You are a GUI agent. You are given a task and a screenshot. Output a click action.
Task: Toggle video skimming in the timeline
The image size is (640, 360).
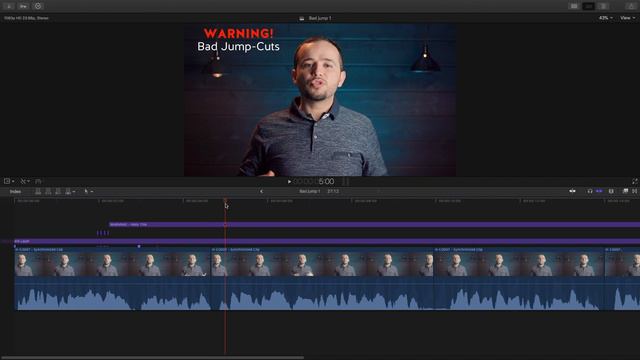click(x=572, y=191)
